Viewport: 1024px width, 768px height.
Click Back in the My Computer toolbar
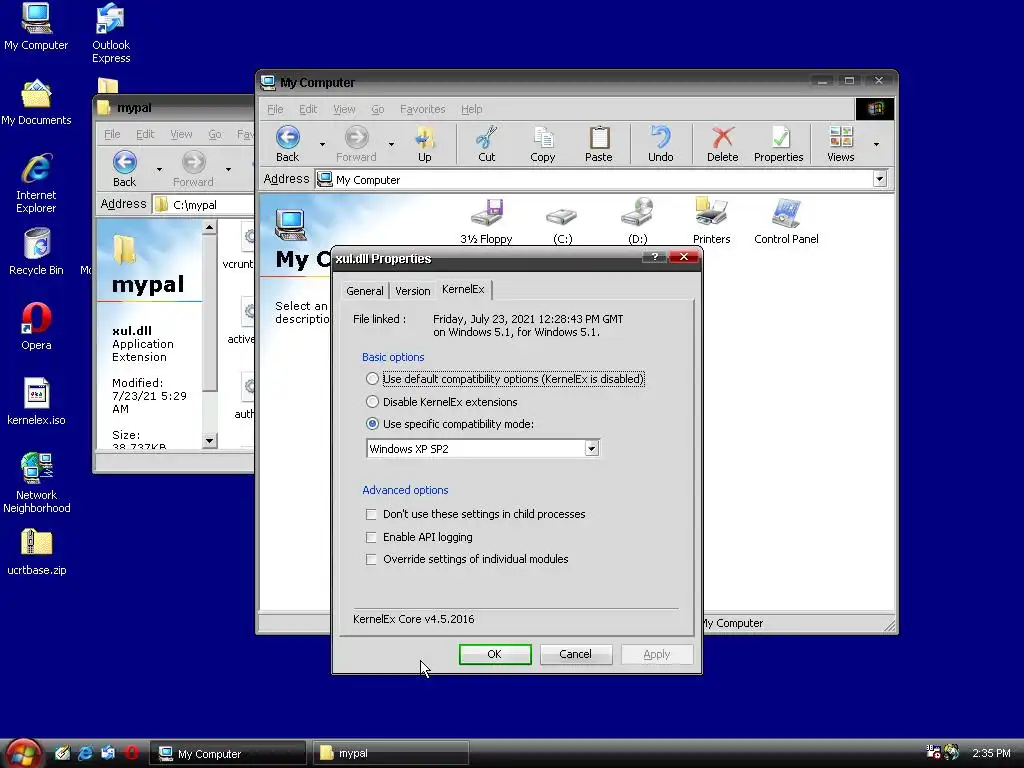(287, 144)
